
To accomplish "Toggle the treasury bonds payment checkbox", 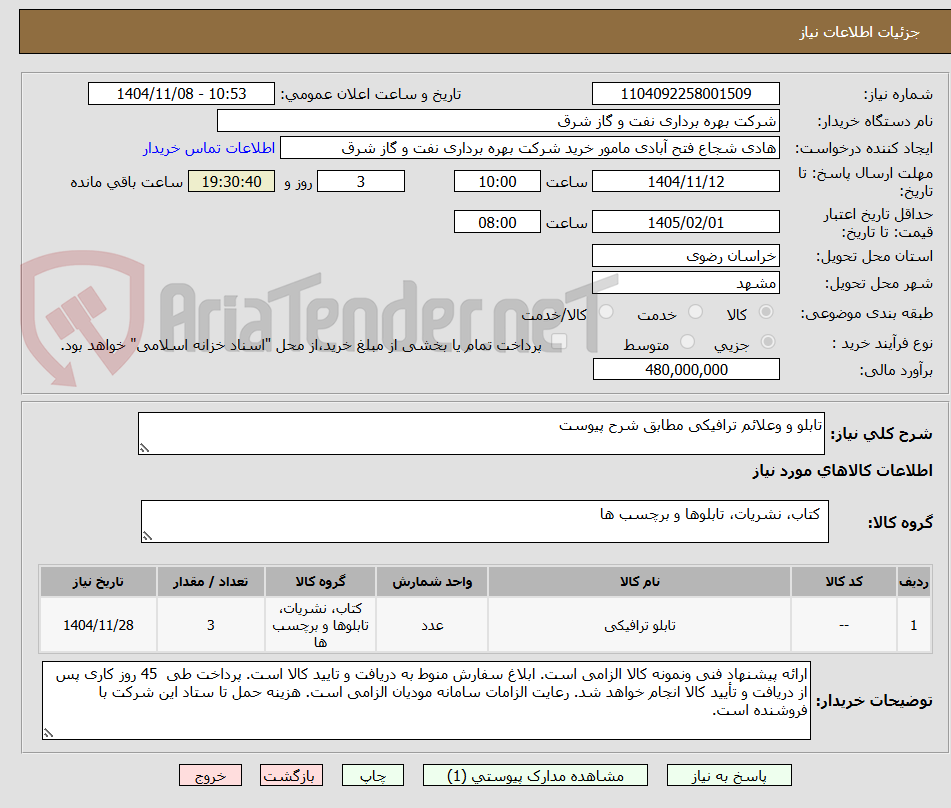I will click(559, 342).
